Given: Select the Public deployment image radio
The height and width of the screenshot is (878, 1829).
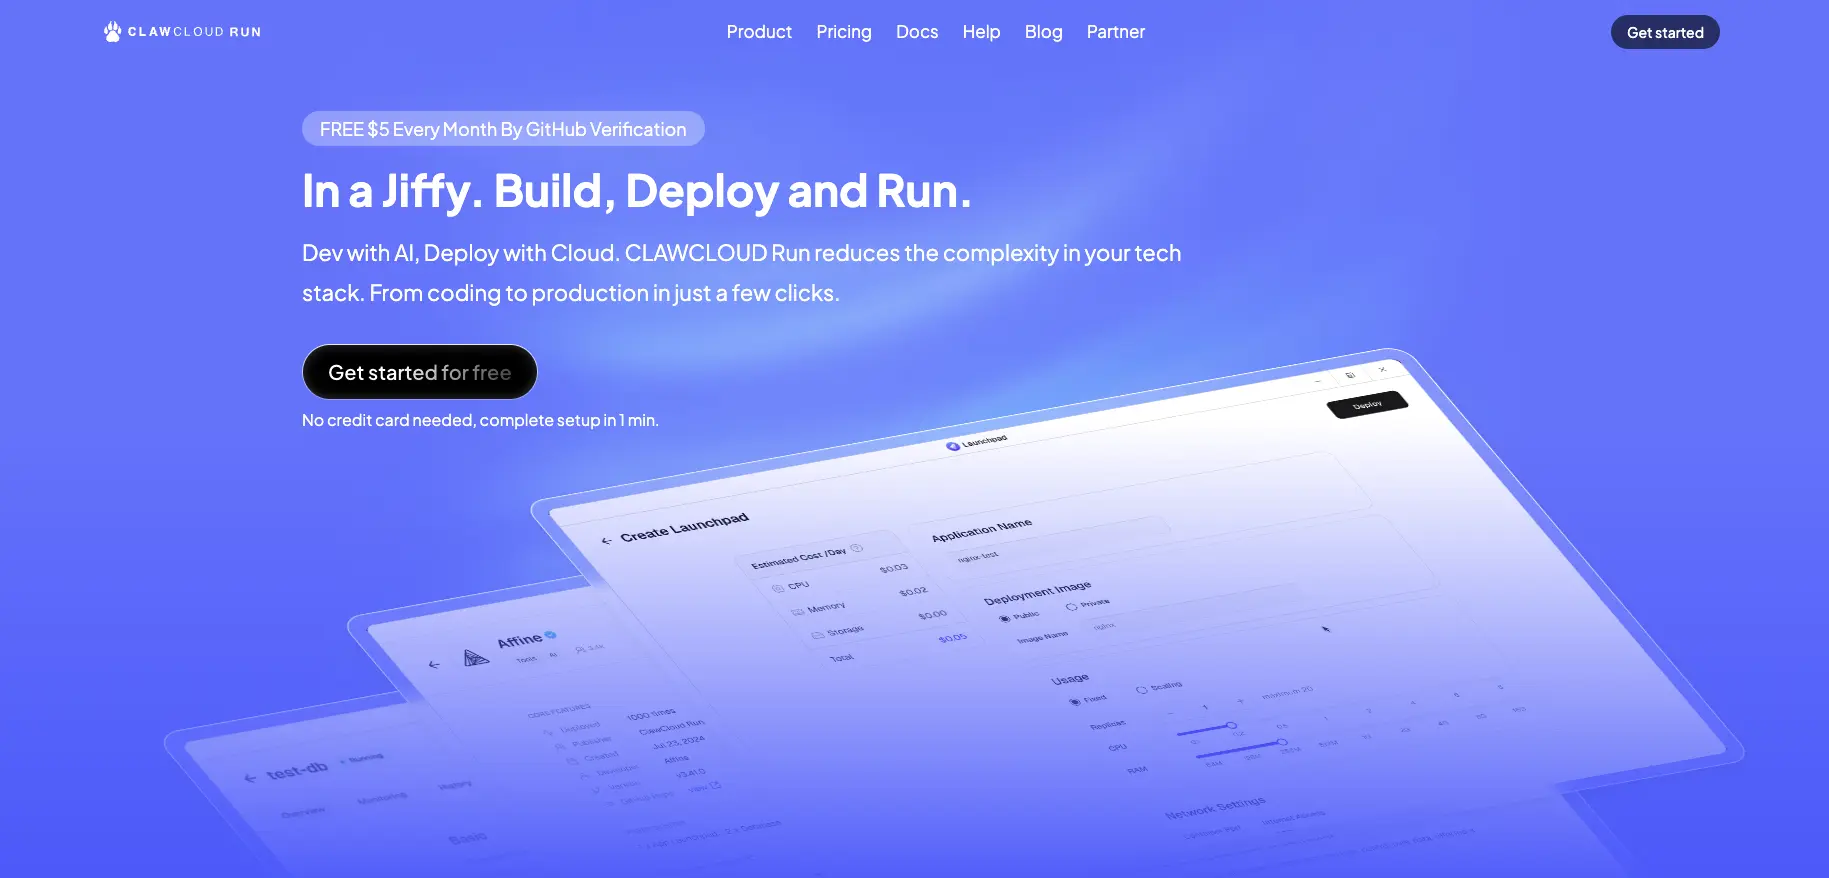Looking at the screenshot, I should click(1004, 619).
